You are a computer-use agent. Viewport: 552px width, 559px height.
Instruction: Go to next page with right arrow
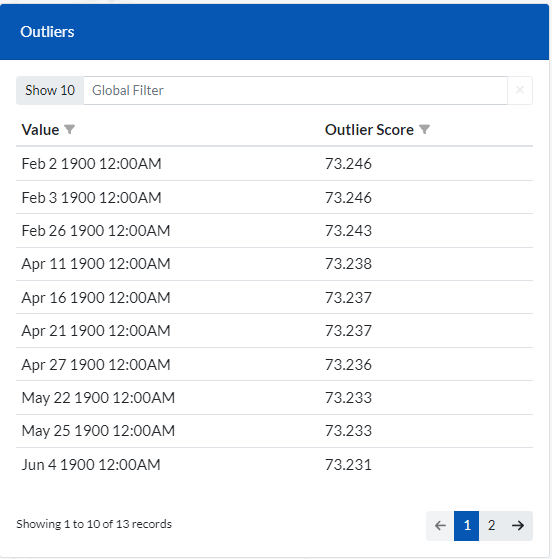(518, 525)
